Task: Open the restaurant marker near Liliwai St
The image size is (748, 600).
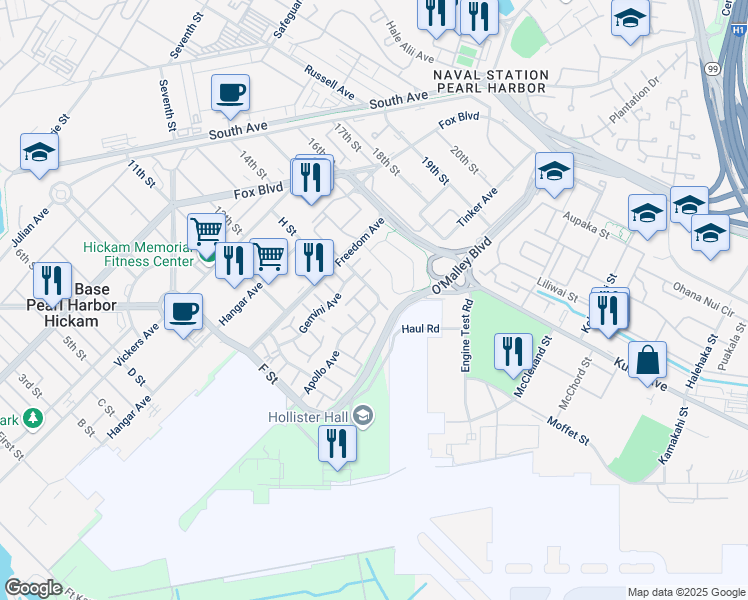Action: (609, 311)
